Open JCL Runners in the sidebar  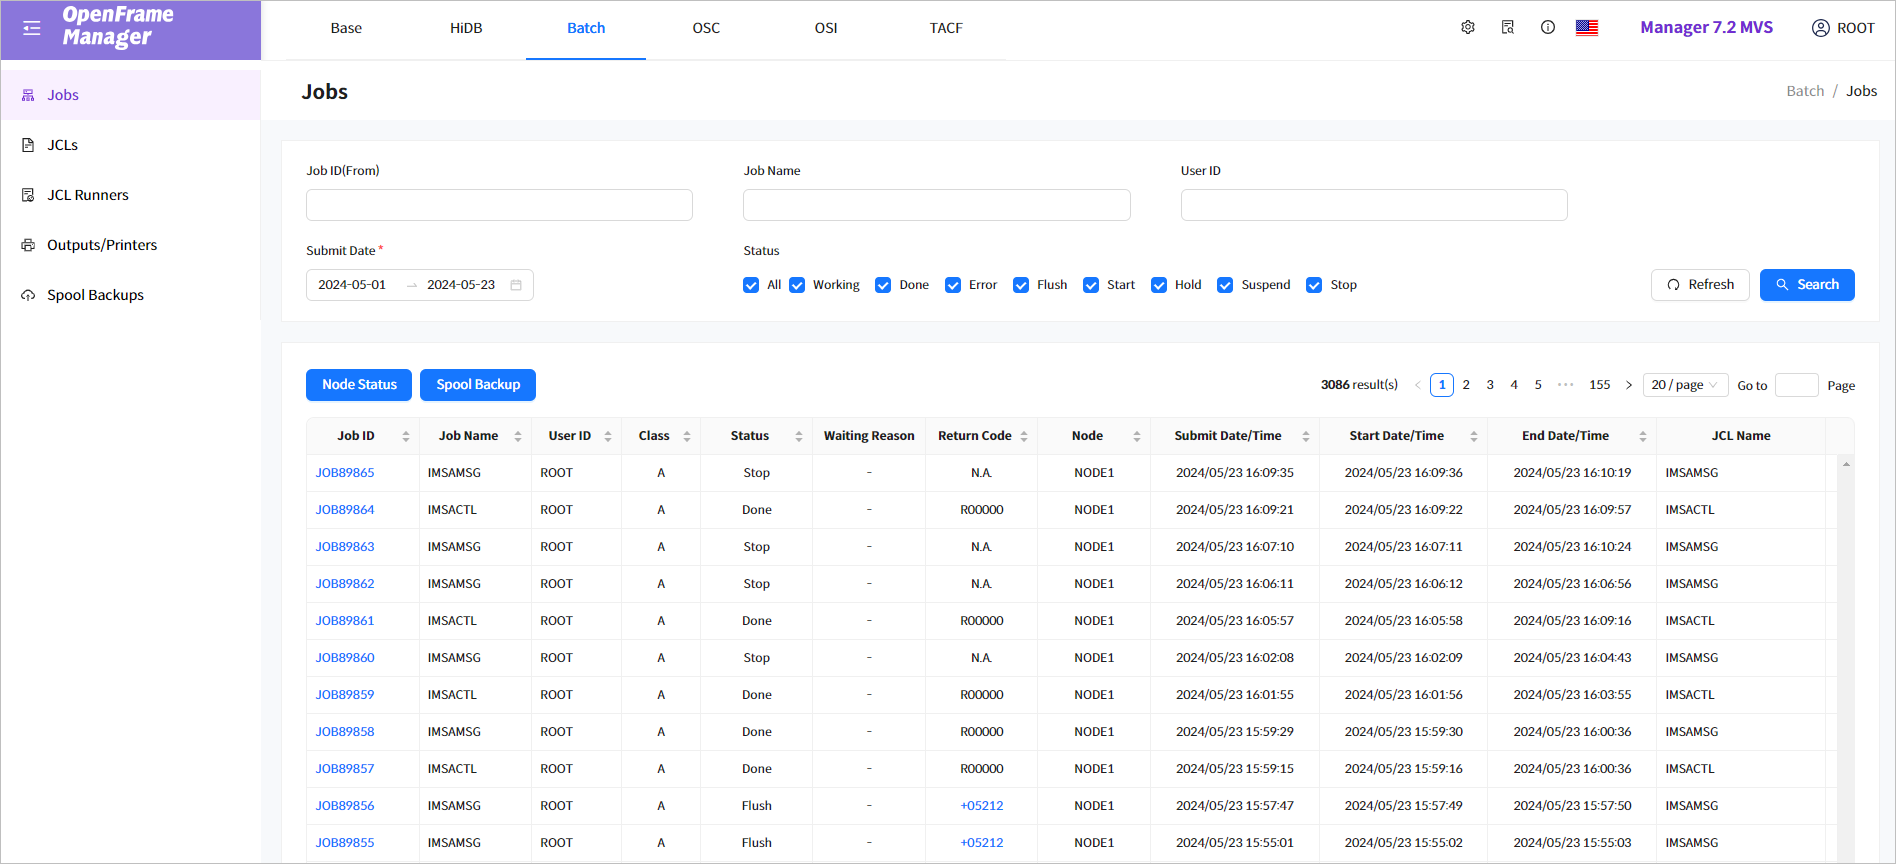tap(88, 195)
